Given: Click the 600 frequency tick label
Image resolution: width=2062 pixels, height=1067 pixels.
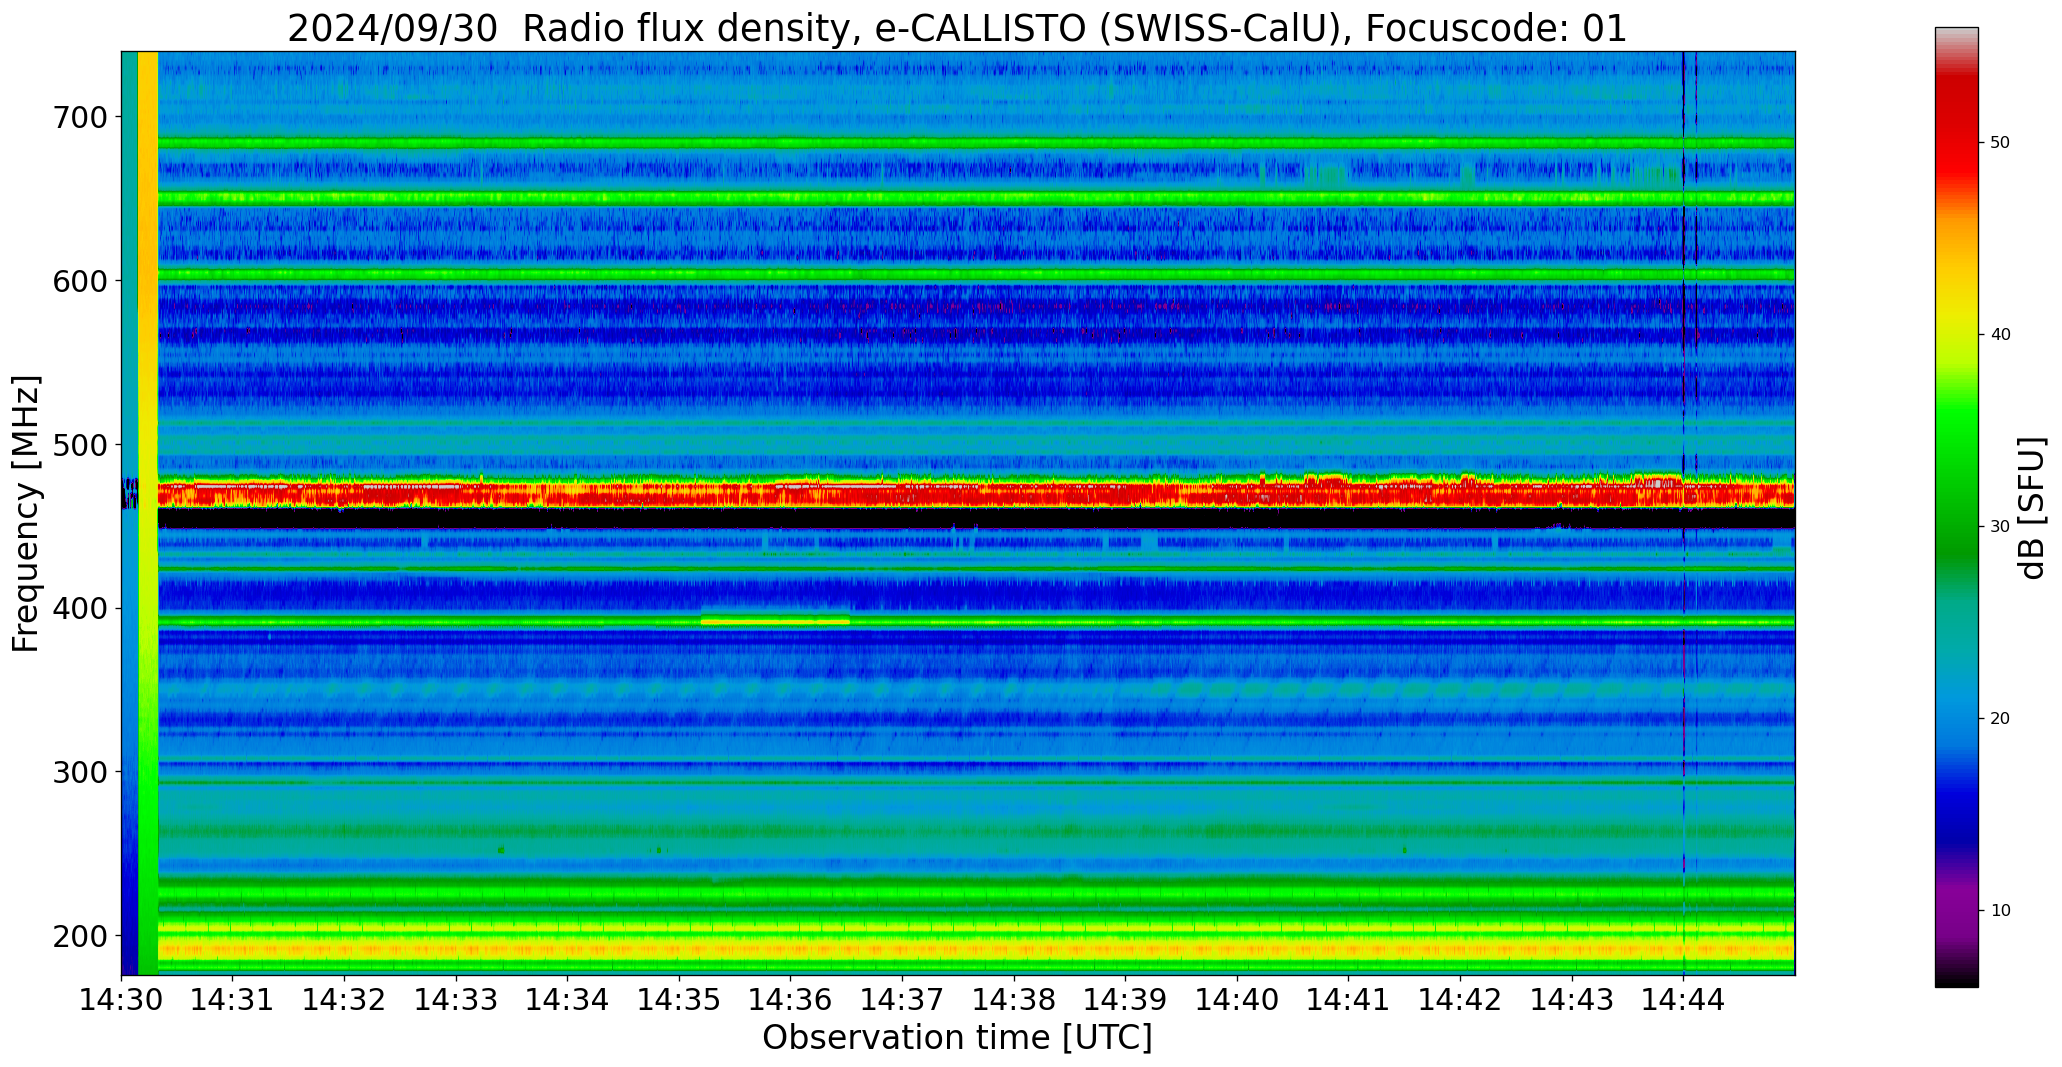Looking at the screenshot, I should 79,281.
